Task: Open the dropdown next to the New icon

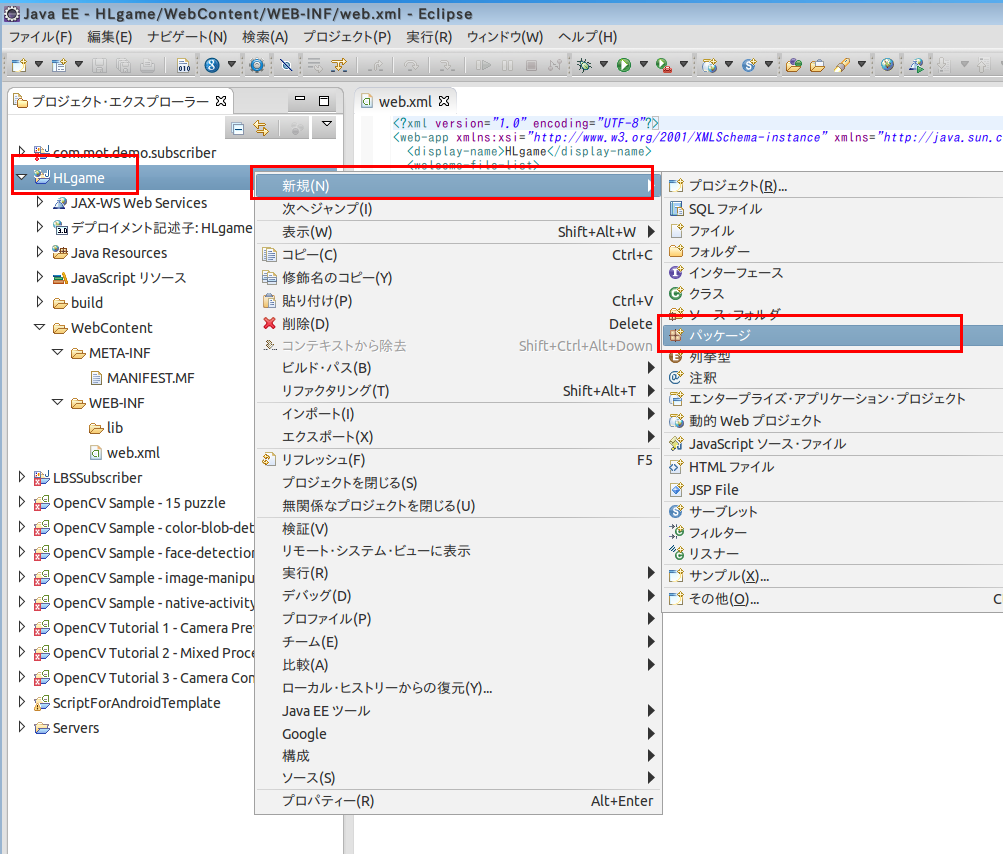Action: [39, 65]
